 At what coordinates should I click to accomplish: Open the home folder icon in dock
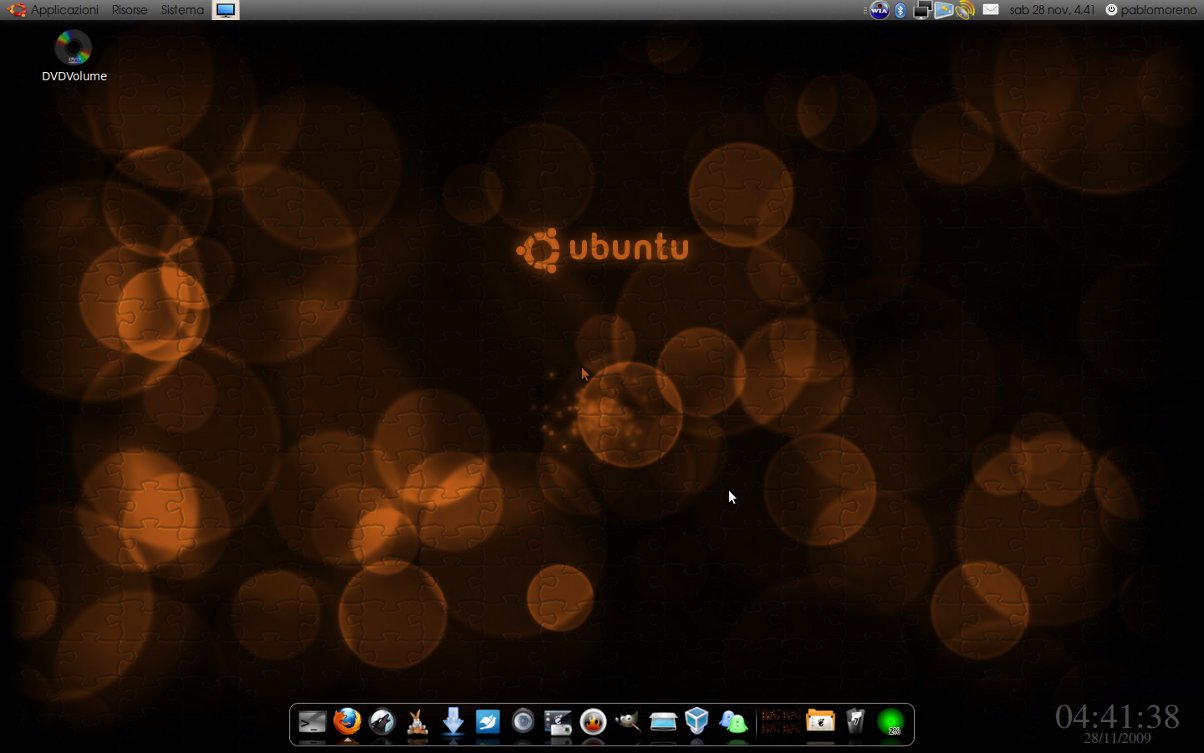pyautogui.click(x=820, y=722)
